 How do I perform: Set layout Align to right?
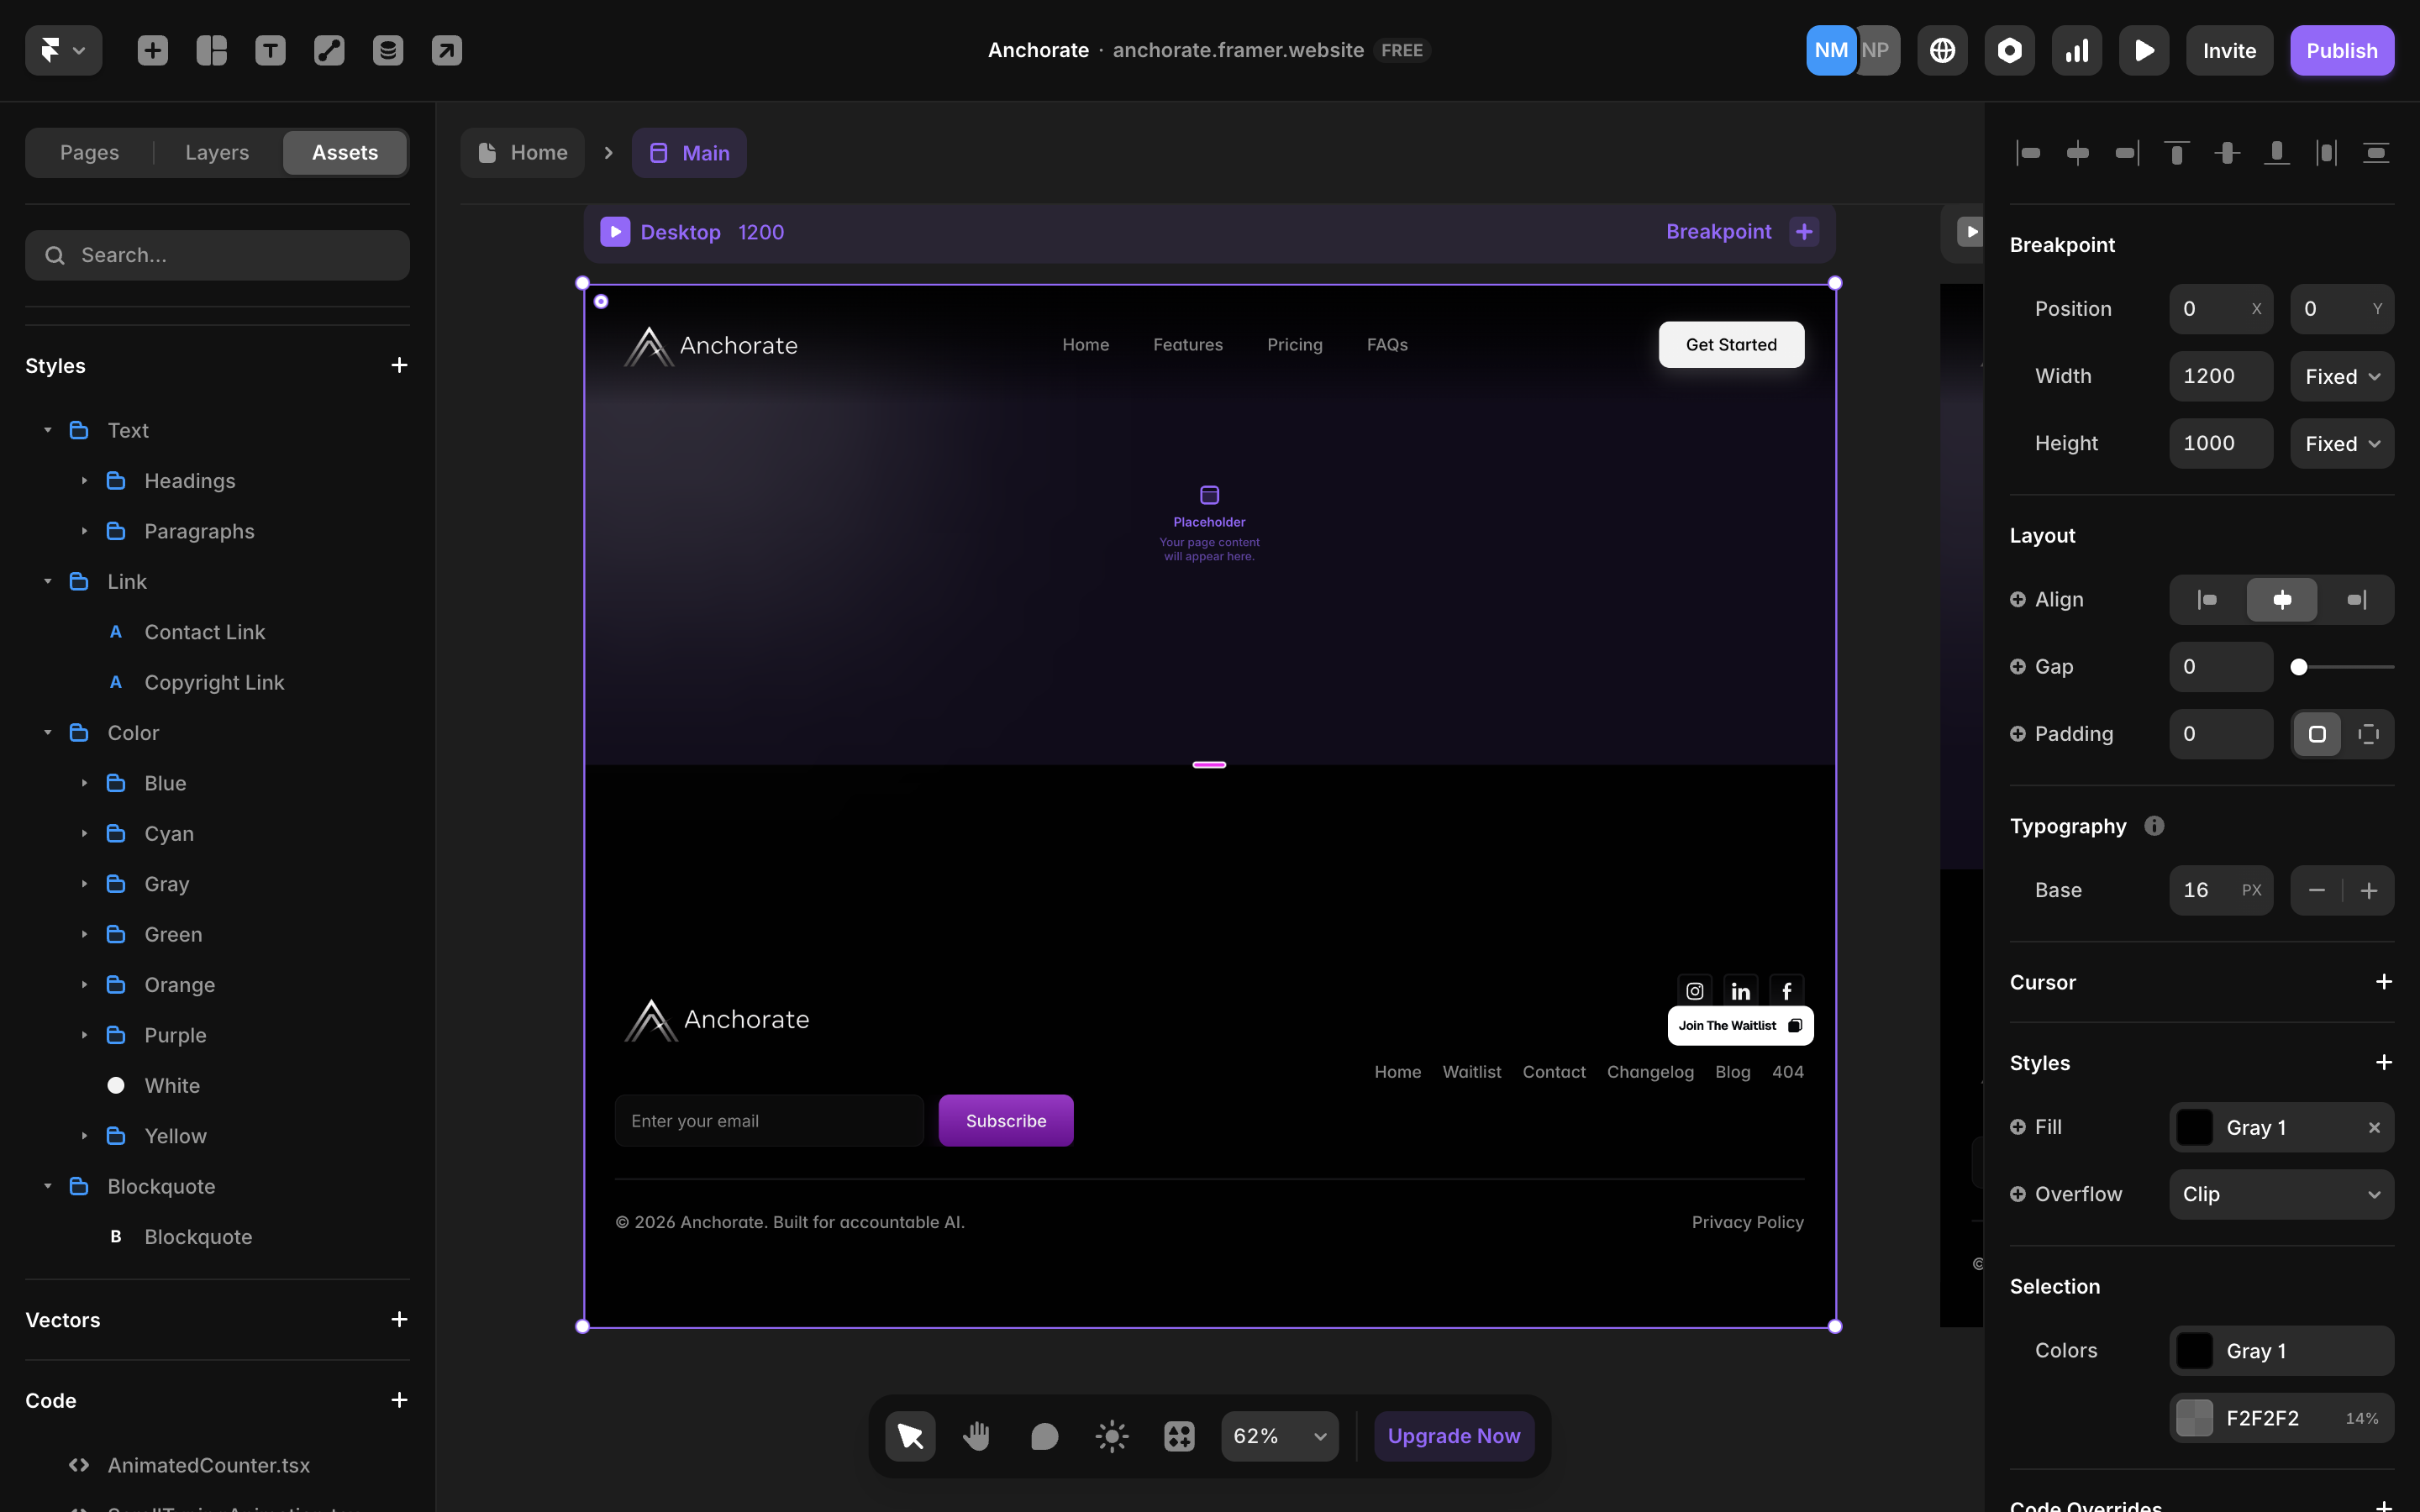point(2356,600)
